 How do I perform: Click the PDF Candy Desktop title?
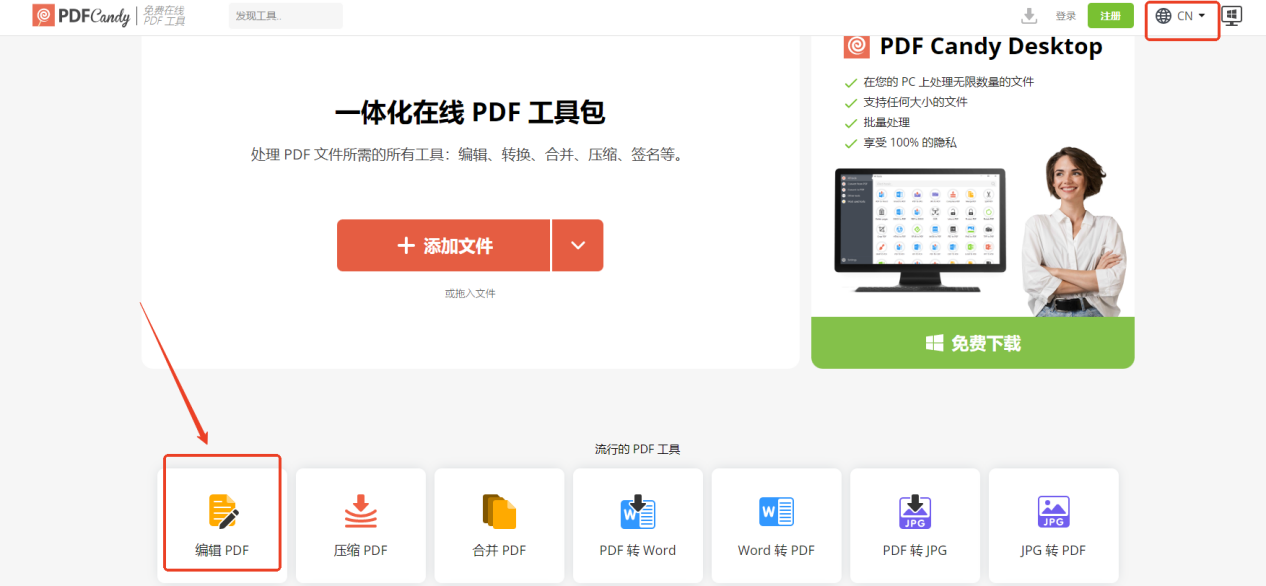(x=991, y=46)
